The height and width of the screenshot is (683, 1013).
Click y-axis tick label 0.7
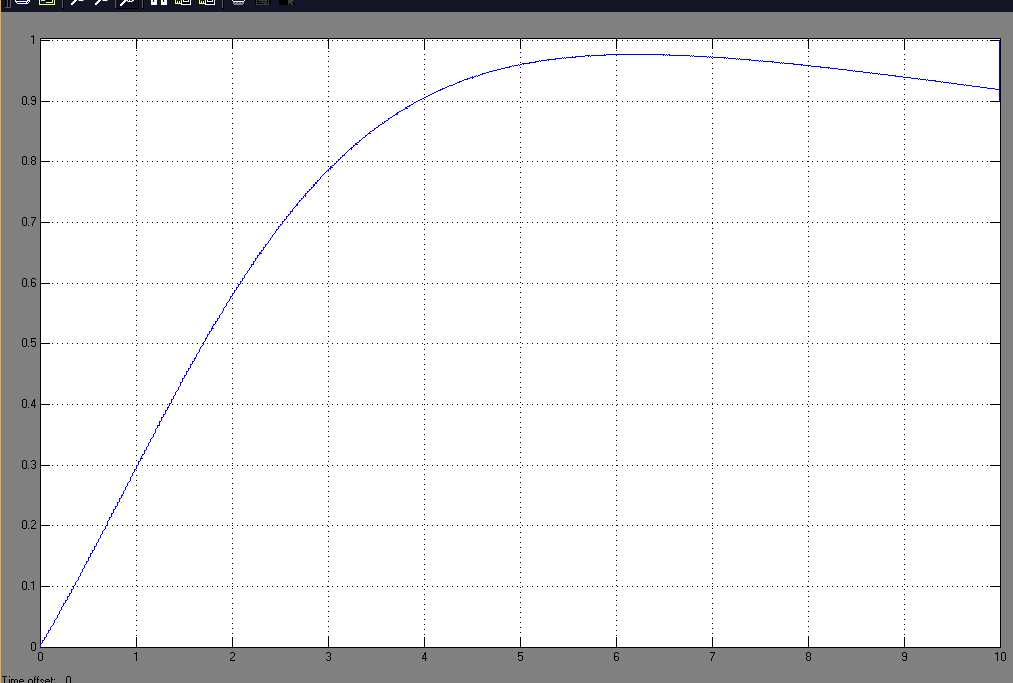click(28, 222)
